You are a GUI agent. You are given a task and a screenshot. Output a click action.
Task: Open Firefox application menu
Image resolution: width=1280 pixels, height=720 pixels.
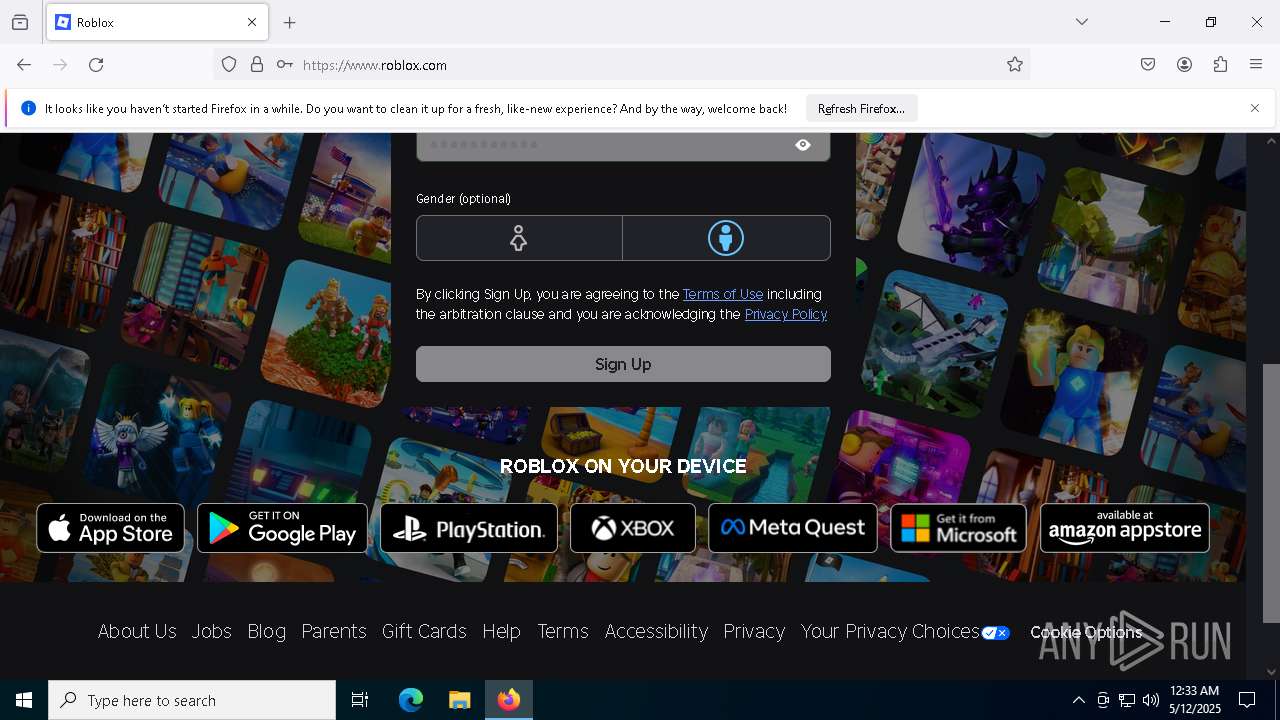point(1256,65)
